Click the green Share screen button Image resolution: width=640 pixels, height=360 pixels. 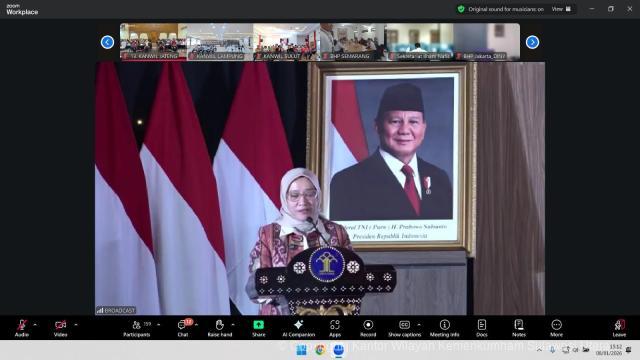point(258,325)
